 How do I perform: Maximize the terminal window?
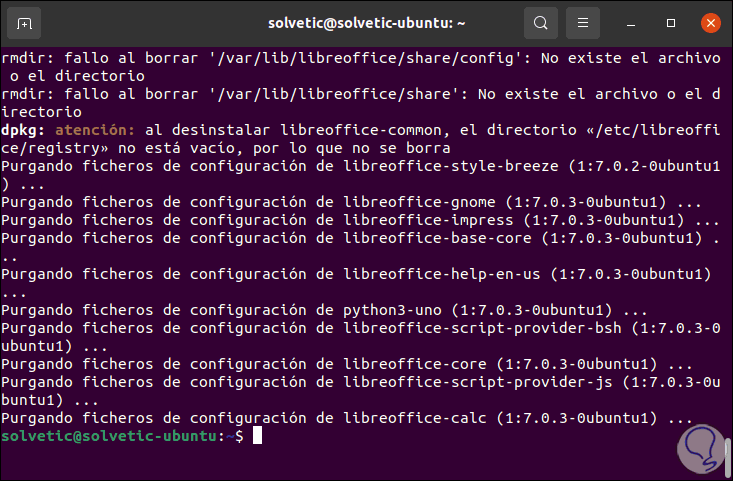click(x=671, y=23)
